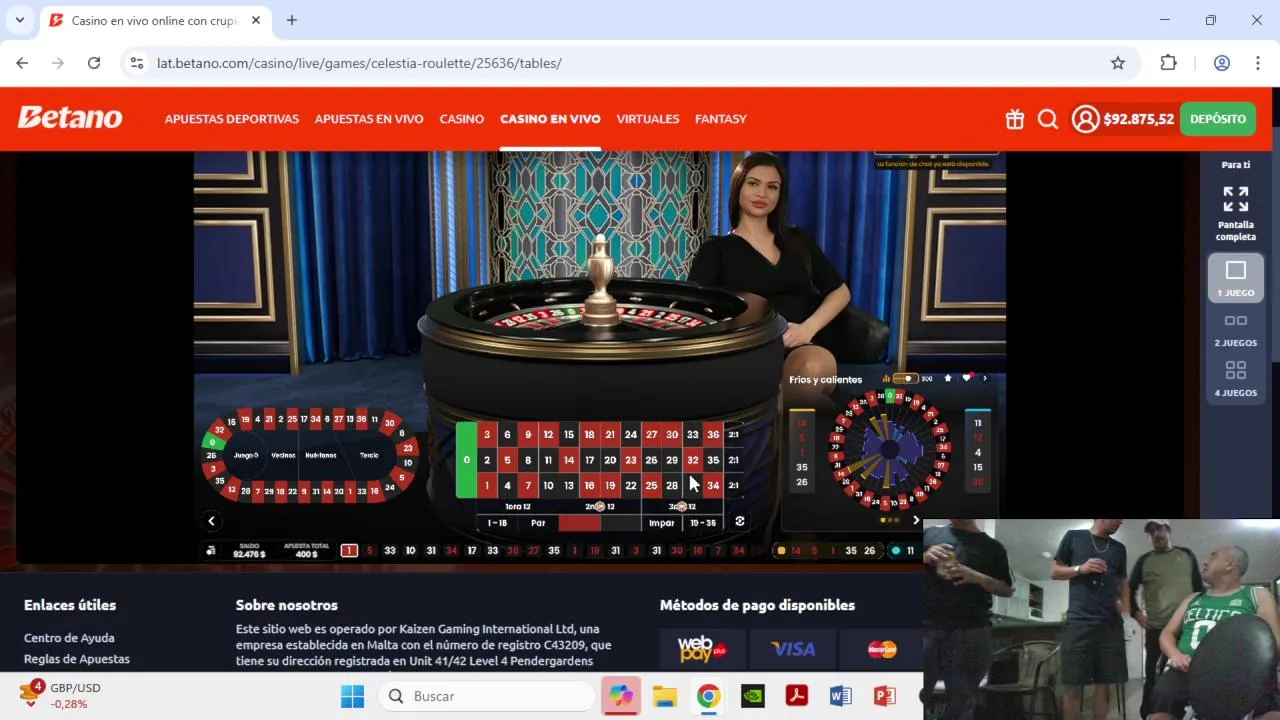
Task: Click the star favorites icon in stats panel
Action: pyautogui.click(x=948, y=378)
